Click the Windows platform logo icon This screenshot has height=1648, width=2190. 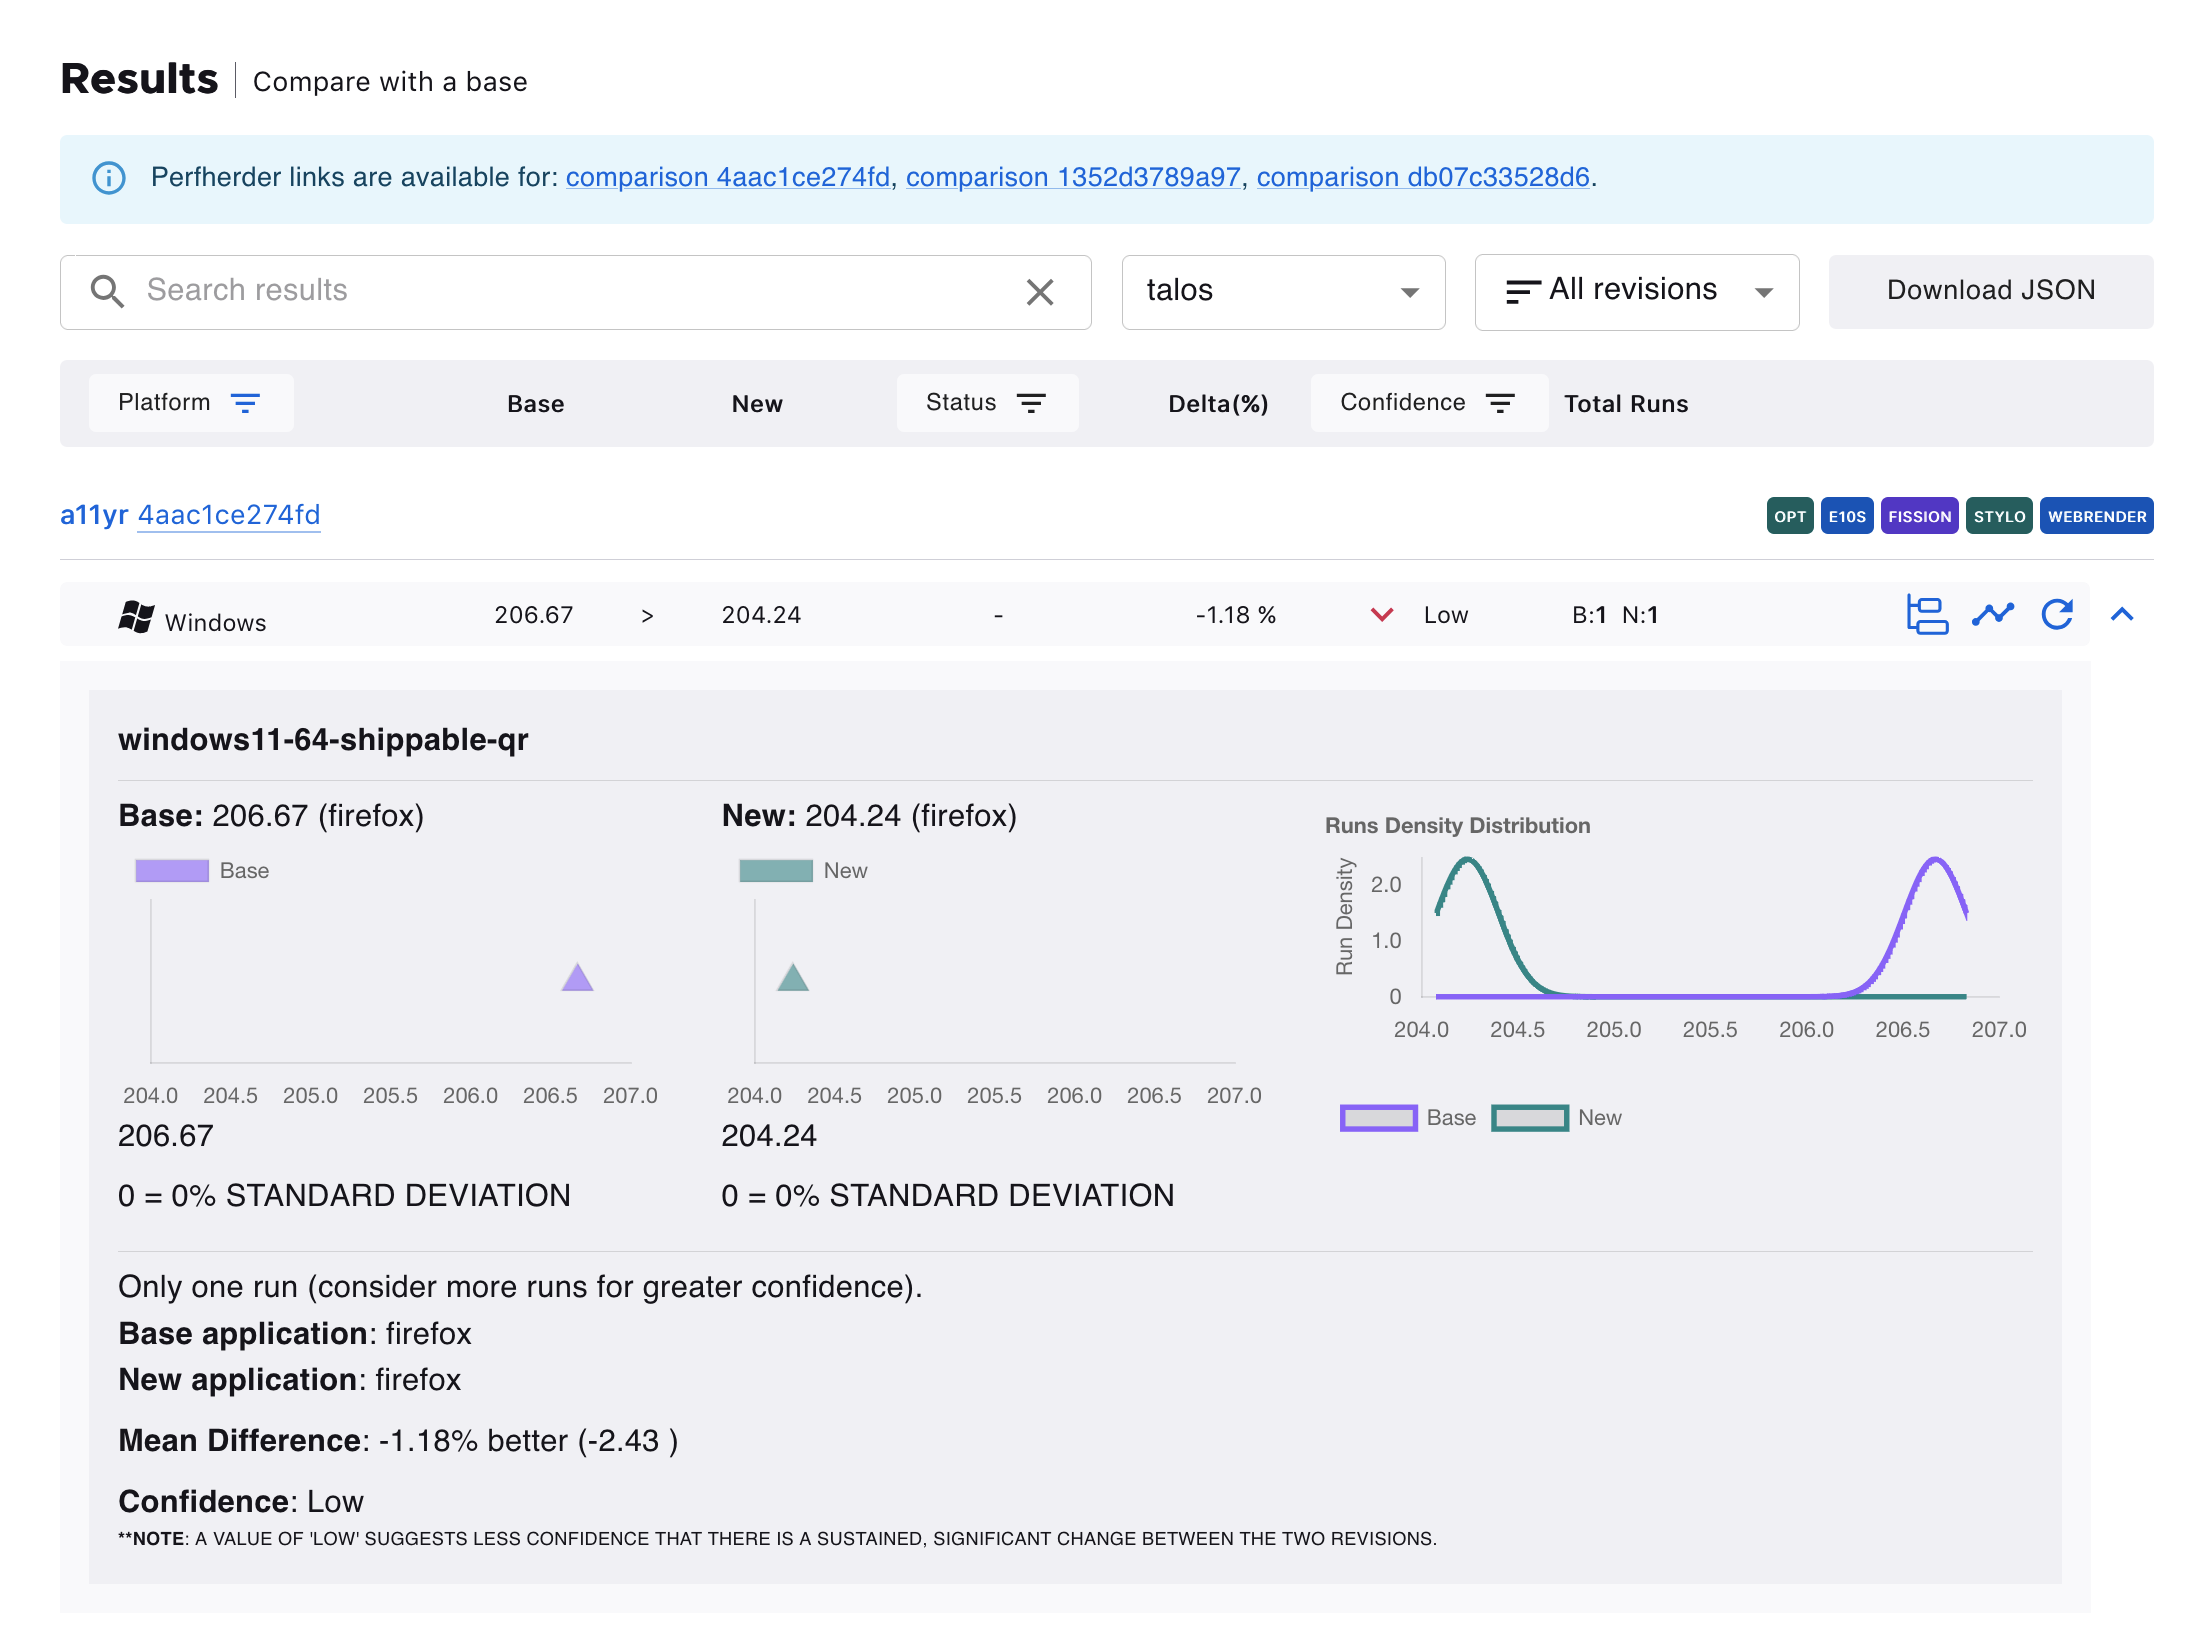137,617
